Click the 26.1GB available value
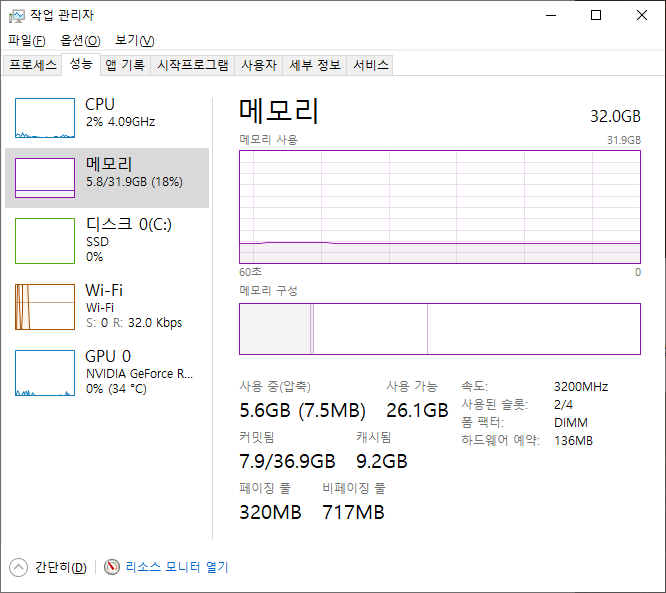666x593 pixels. coord(417,410)
